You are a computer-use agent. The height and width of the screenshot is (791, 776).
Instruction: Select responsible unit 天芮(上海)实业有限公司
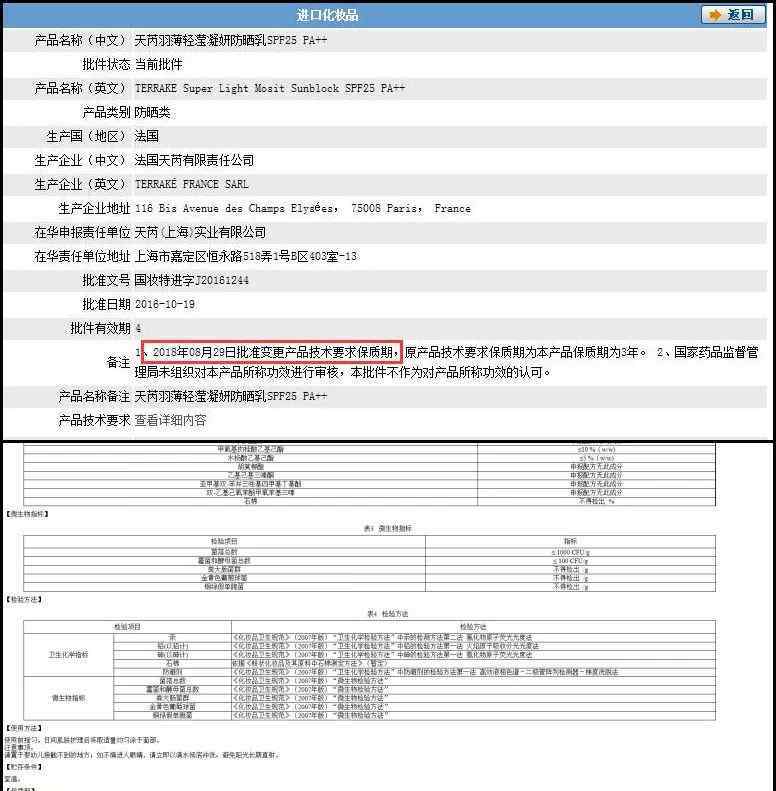(200, 232)
